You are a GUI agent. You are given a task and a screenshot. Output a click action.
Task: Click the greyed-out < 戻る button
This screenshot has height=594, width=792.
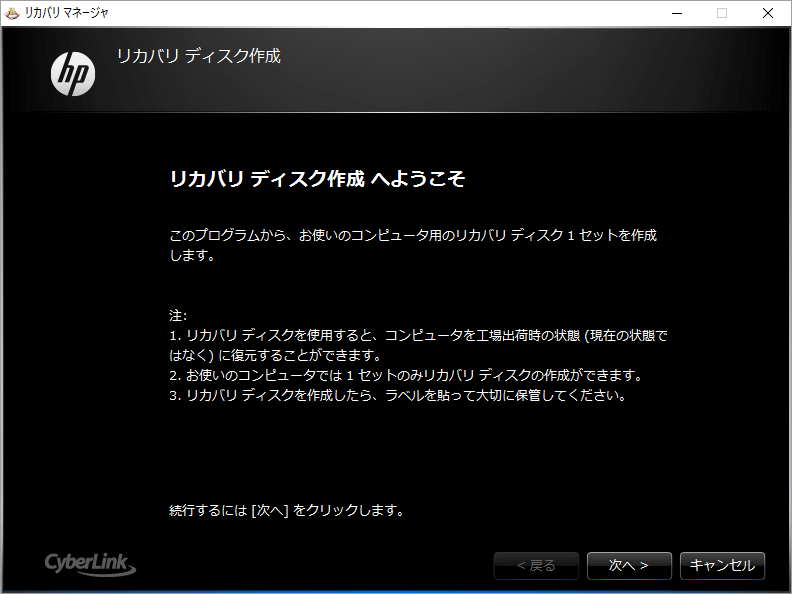(x=537, y=565)
